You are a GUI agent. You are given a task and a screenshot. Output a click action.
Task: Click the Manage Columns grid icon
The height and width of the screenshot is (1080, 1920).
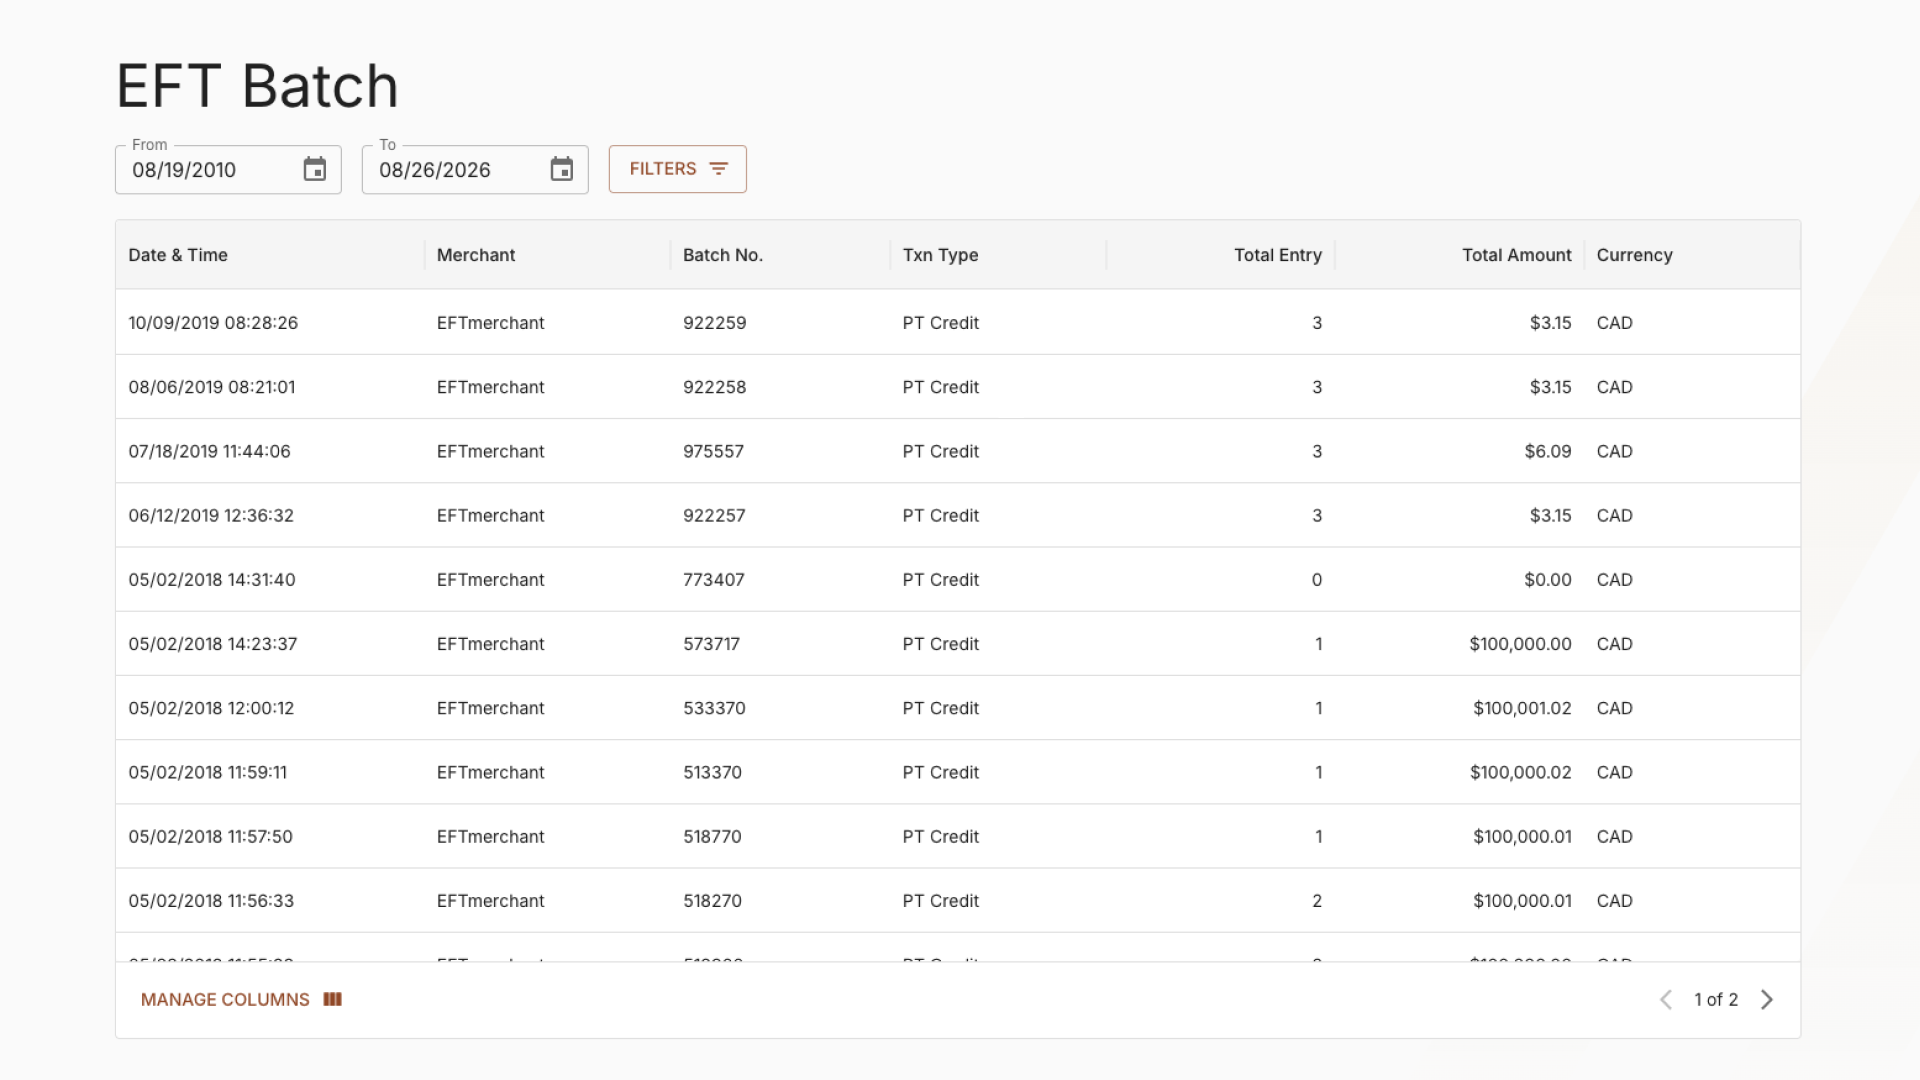click(333, 999)
